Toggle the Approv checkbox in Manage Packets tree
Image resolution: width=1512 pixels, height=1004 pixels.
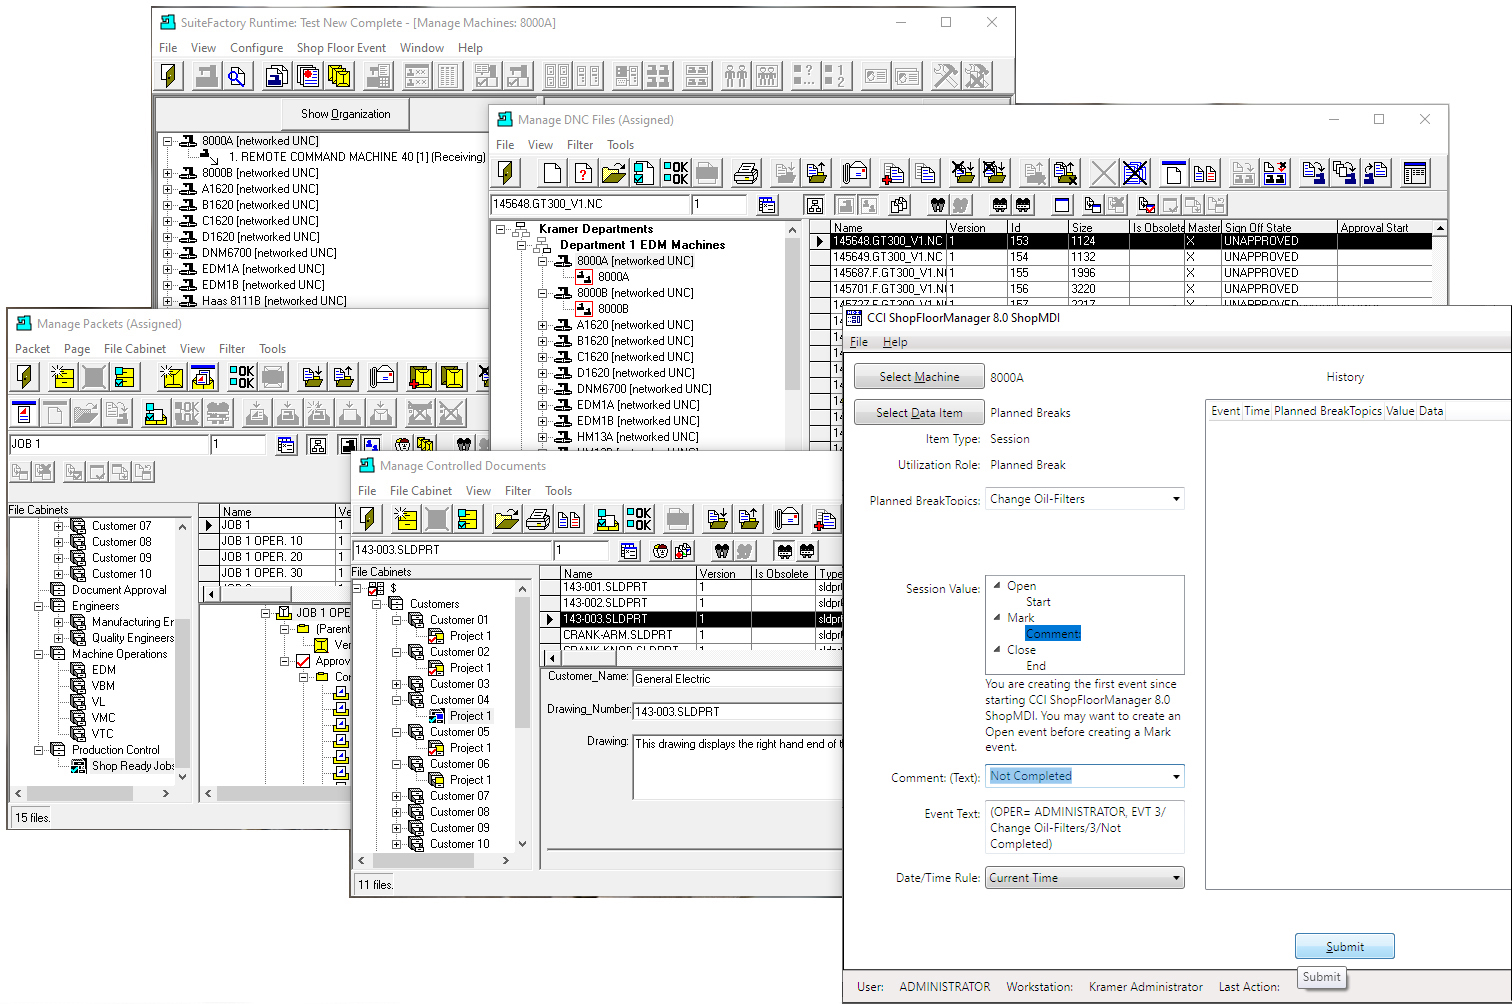[x=304, y=661]
